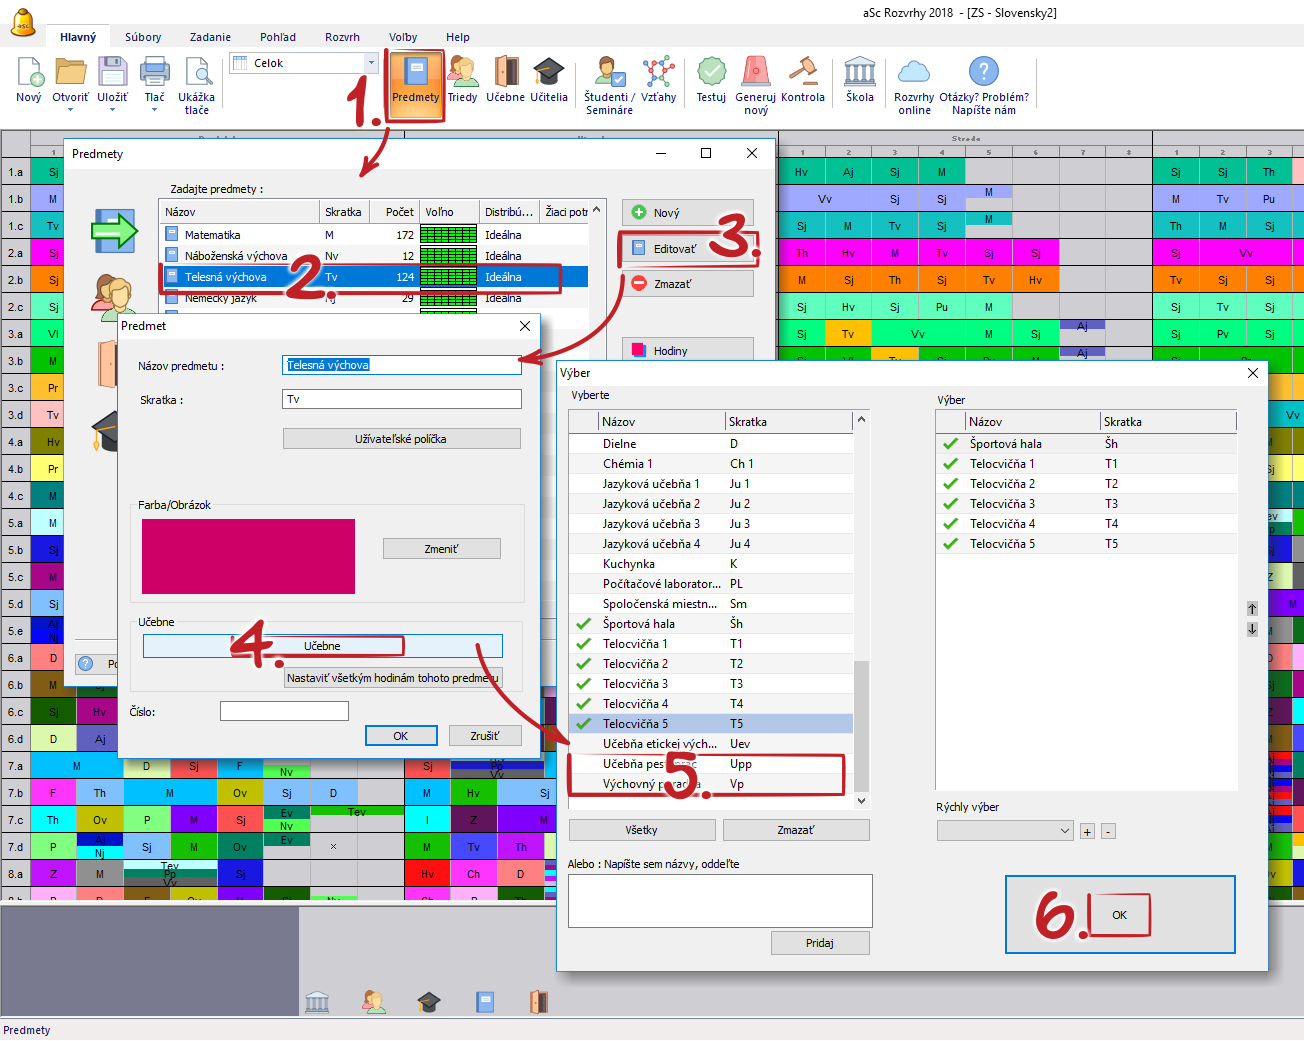This screenshot has height=1041, width=1304.
Task: Open the Triedy (classes) toolbar icon
Action: click(x=462, y=79)
